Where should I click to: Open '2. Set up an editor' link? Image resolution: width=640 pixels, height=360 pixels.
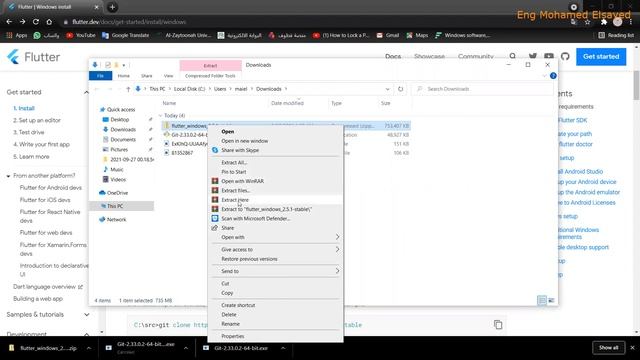coord(37,120)
